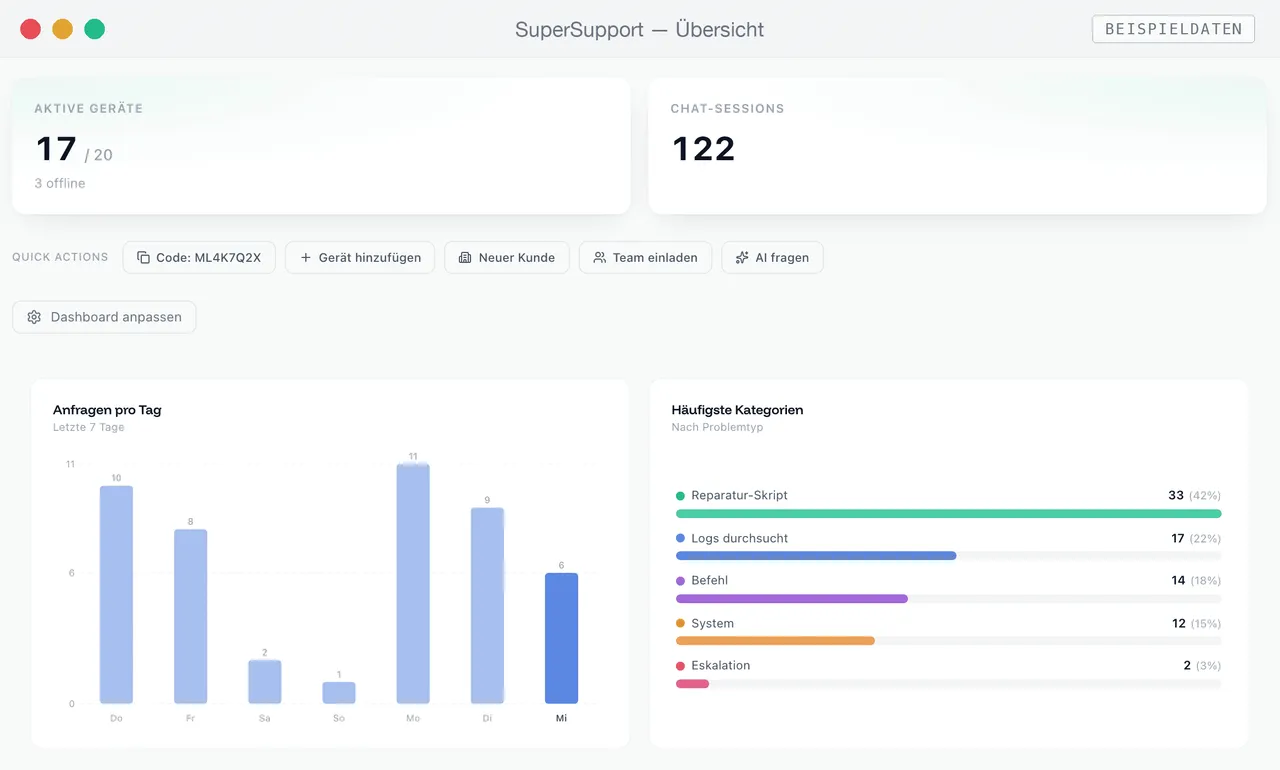The width and height of the screenshot is (1280, 770).
Task: Select the highlighted Mi bar in the chart
Action: (561, 639)
